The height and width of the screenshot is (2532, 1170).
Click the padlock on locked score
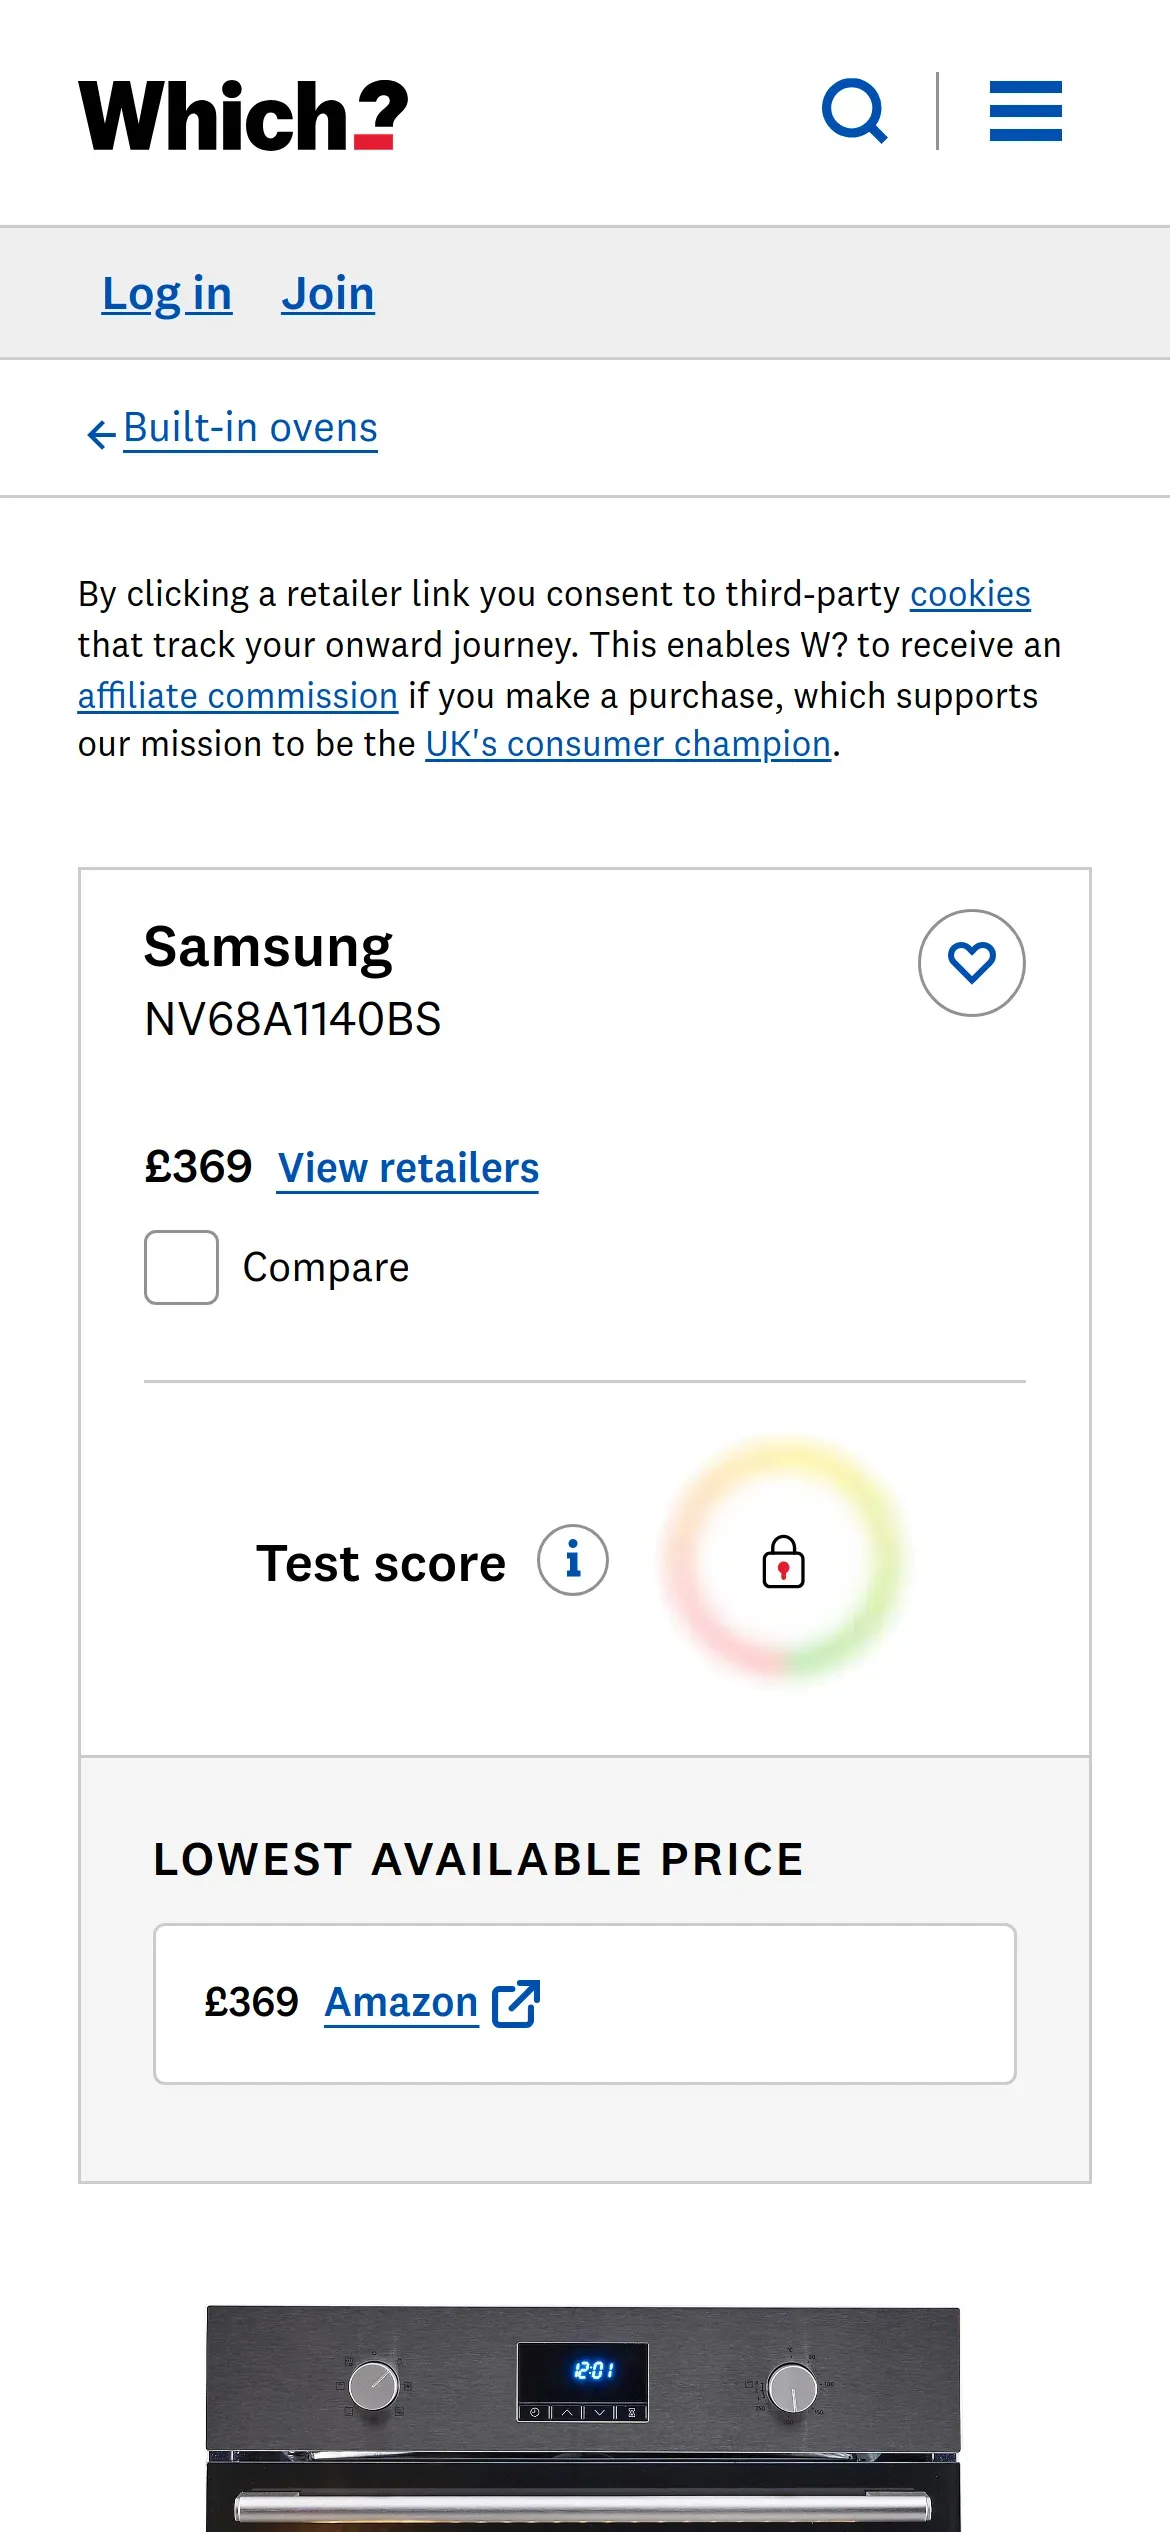pyautogui.click(x=783, y=1563)
